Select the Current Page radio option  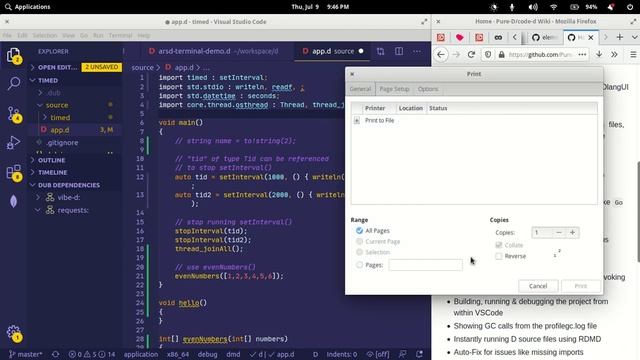coord(359,241)
